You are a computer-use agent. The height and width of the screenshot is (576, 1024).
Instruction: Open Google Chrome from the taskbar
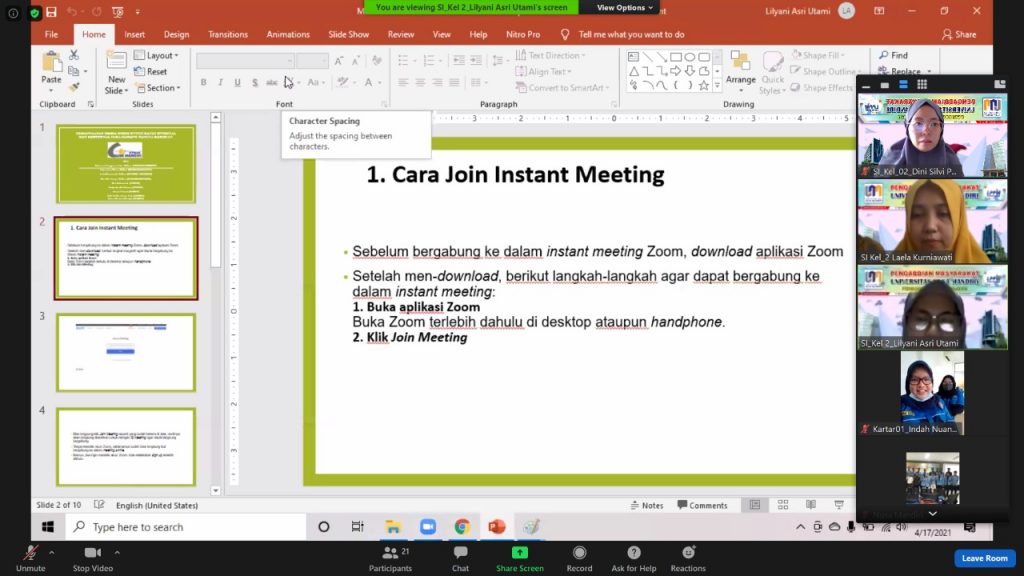tap(462, 527)
